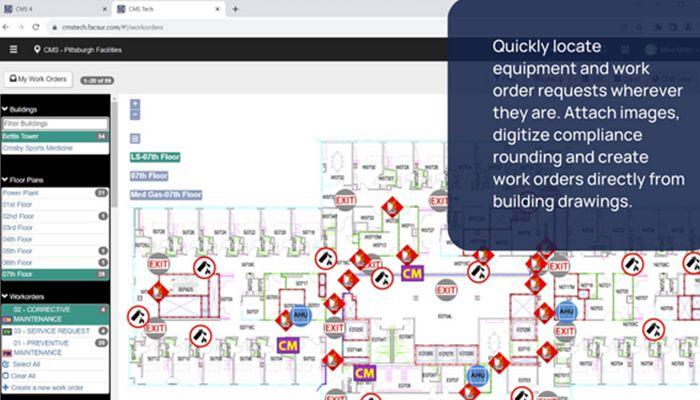Click the sidebar vertical scrollbar
Image resolution: width=700 pixels, height=400 pixels.
(115, 154)
